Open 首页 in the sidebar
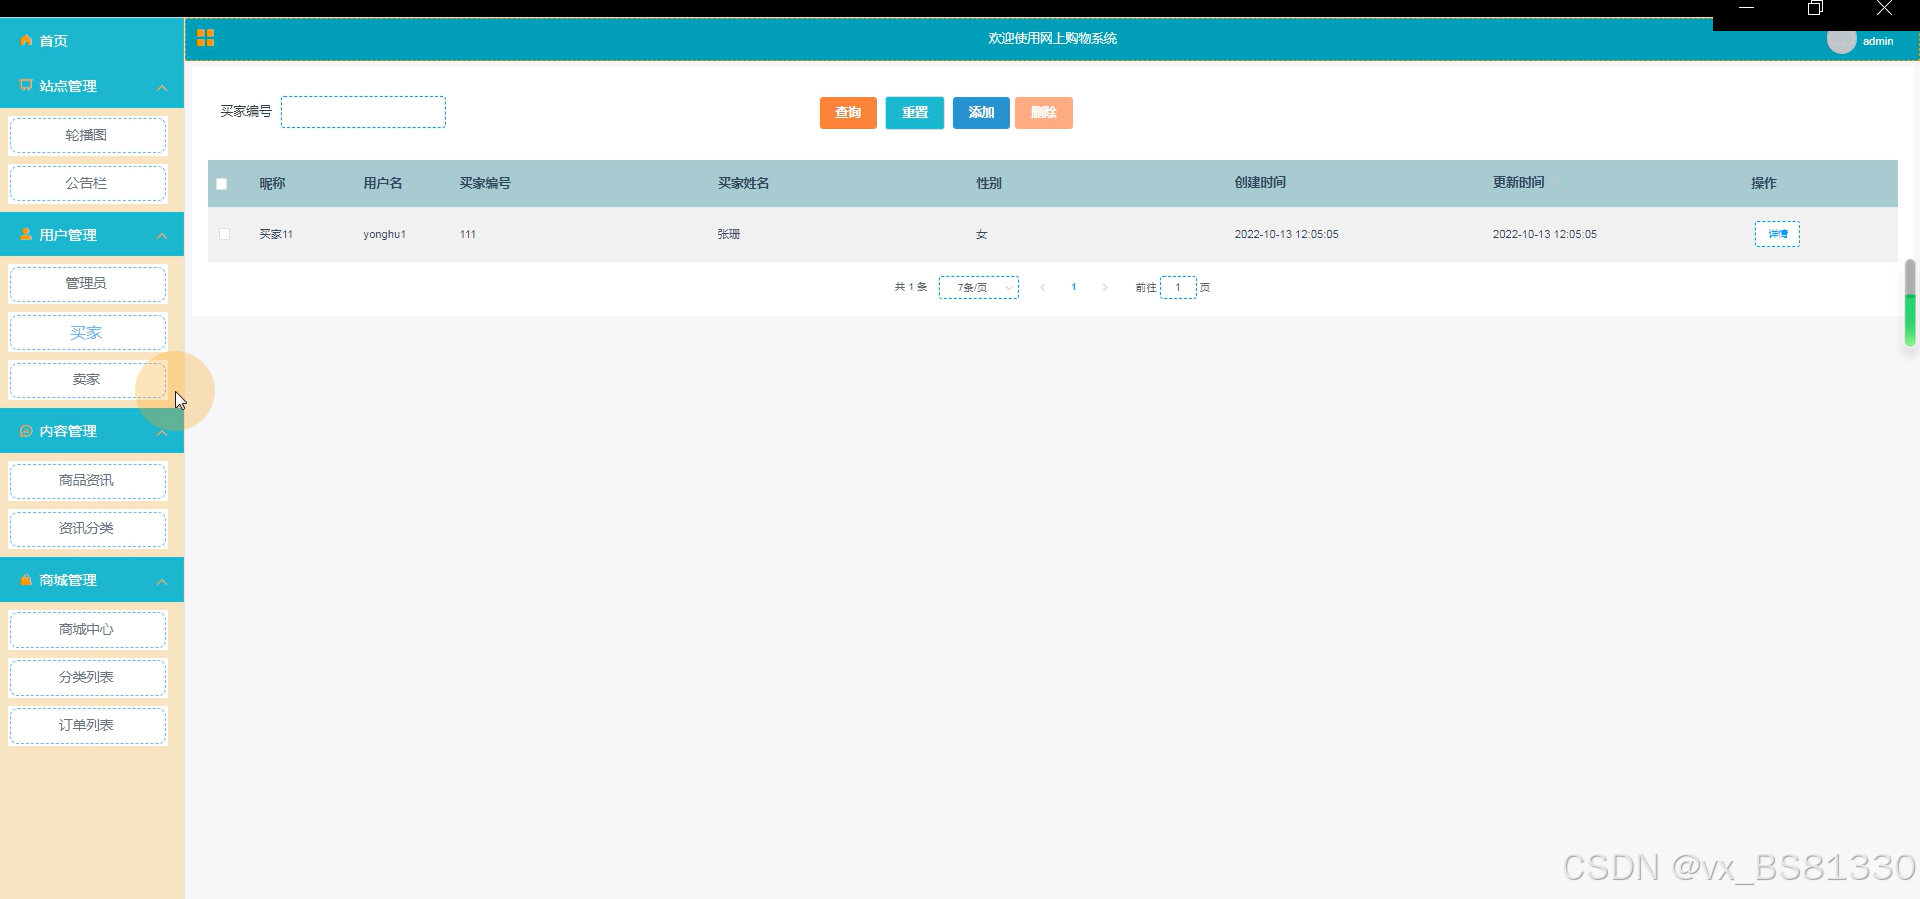 point(53,41)
